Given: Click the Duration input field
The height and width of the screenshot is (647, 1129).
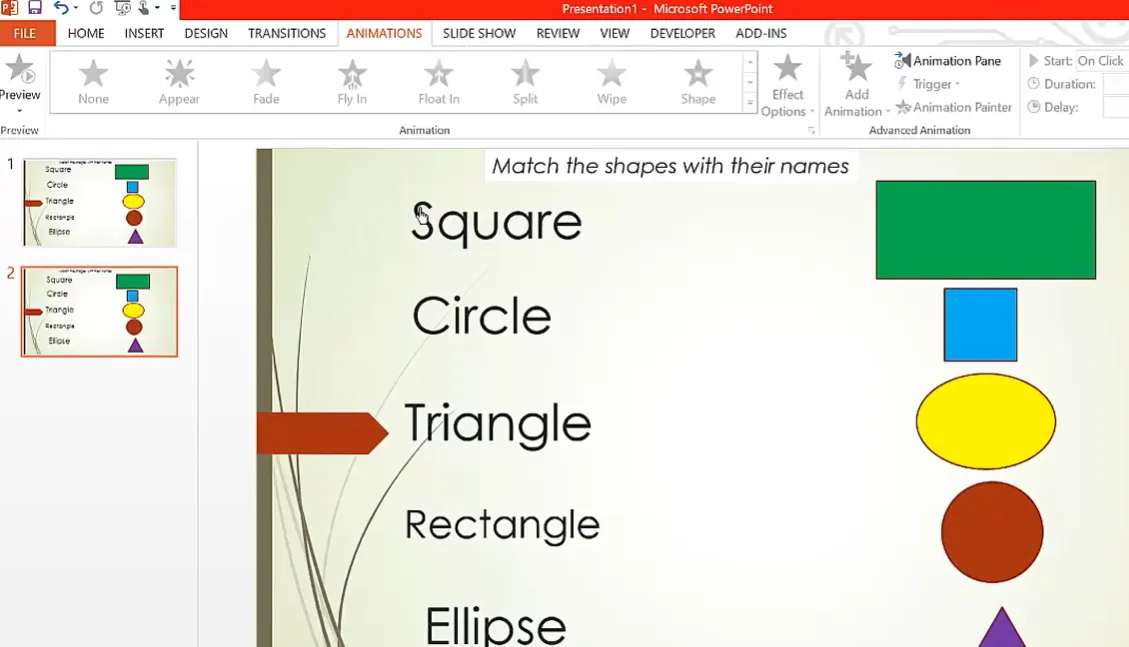Looking at the screenshot, I should pyautogui.click(x=1115, y=84).
